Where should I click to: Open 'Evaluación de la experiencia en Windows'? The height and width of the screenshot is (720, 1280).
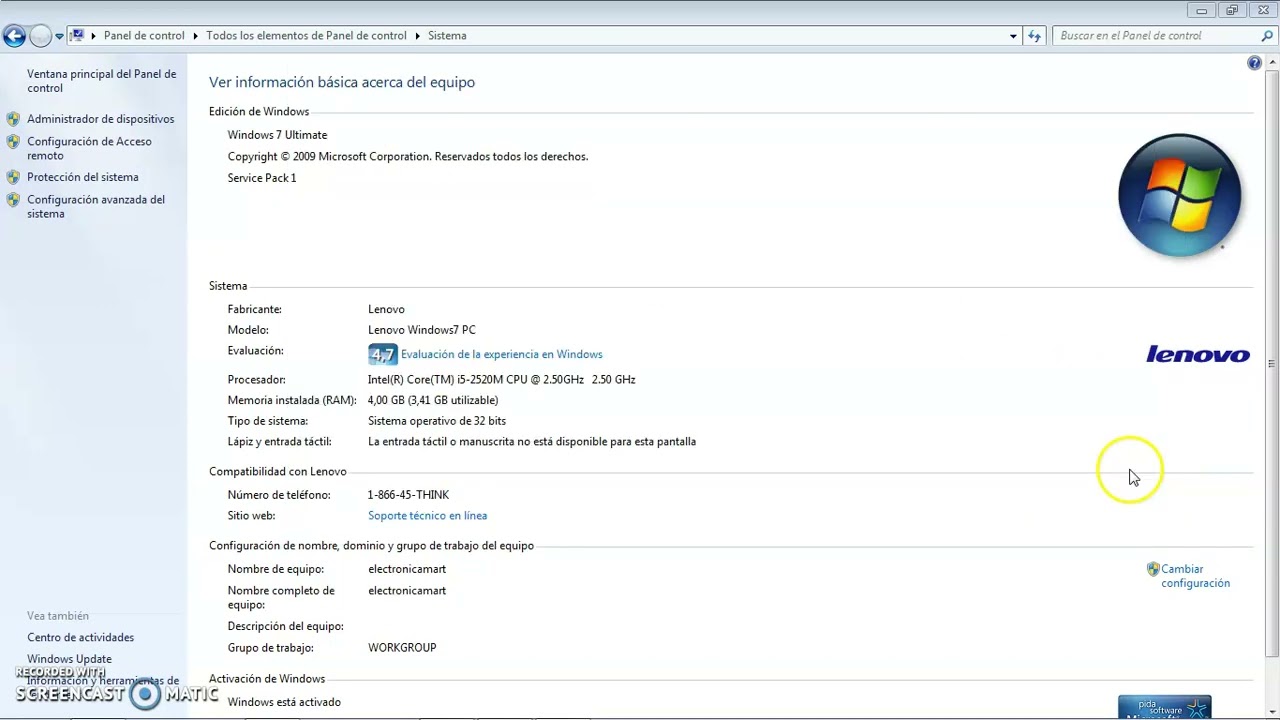[501, 354]
